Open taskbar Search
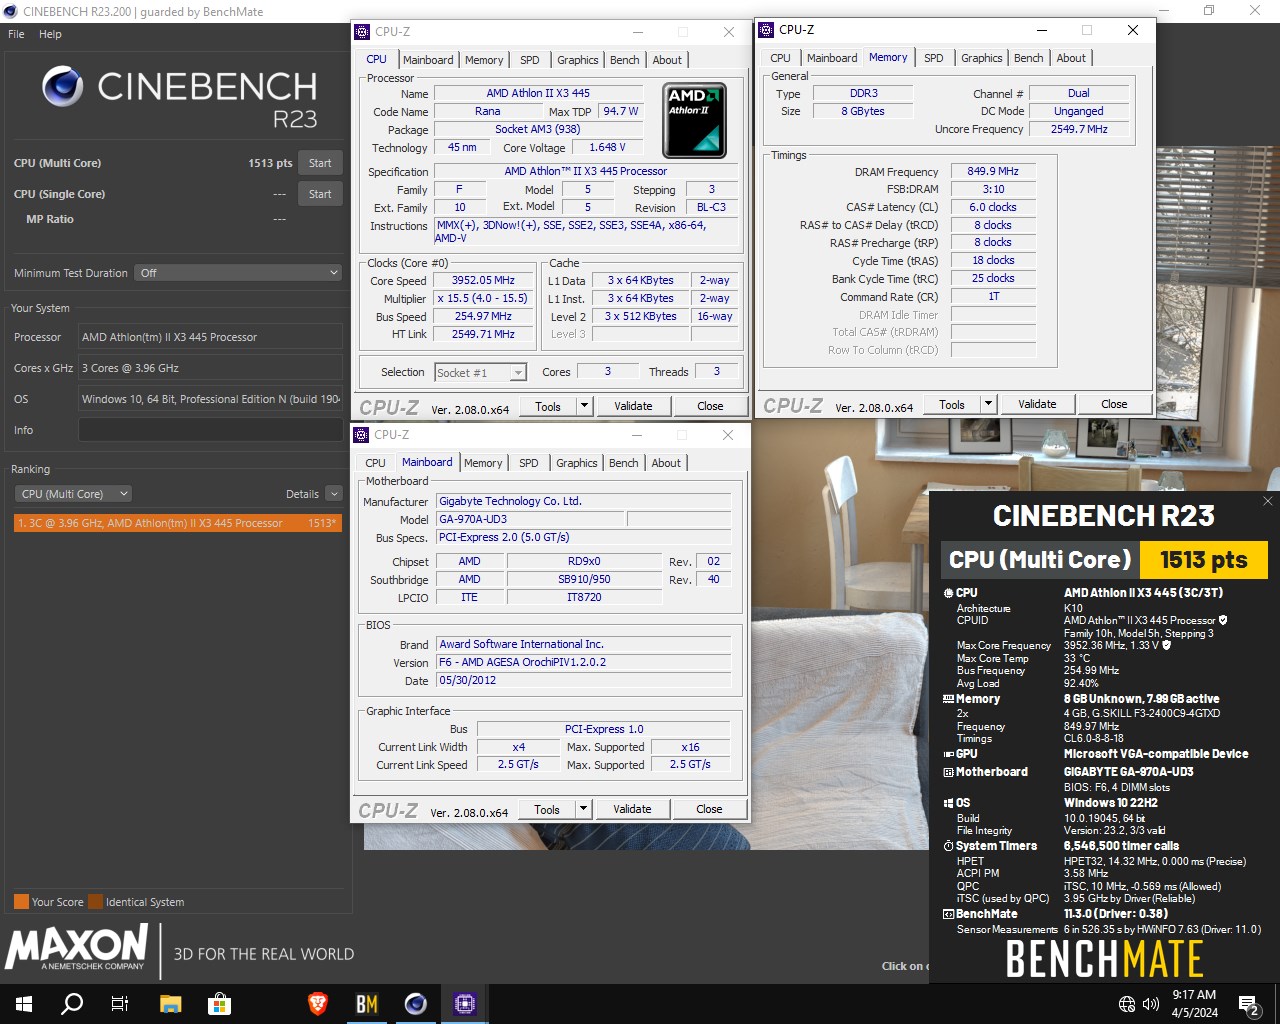Viewport: 1280px width, 1024px height. pos(72,1004)
